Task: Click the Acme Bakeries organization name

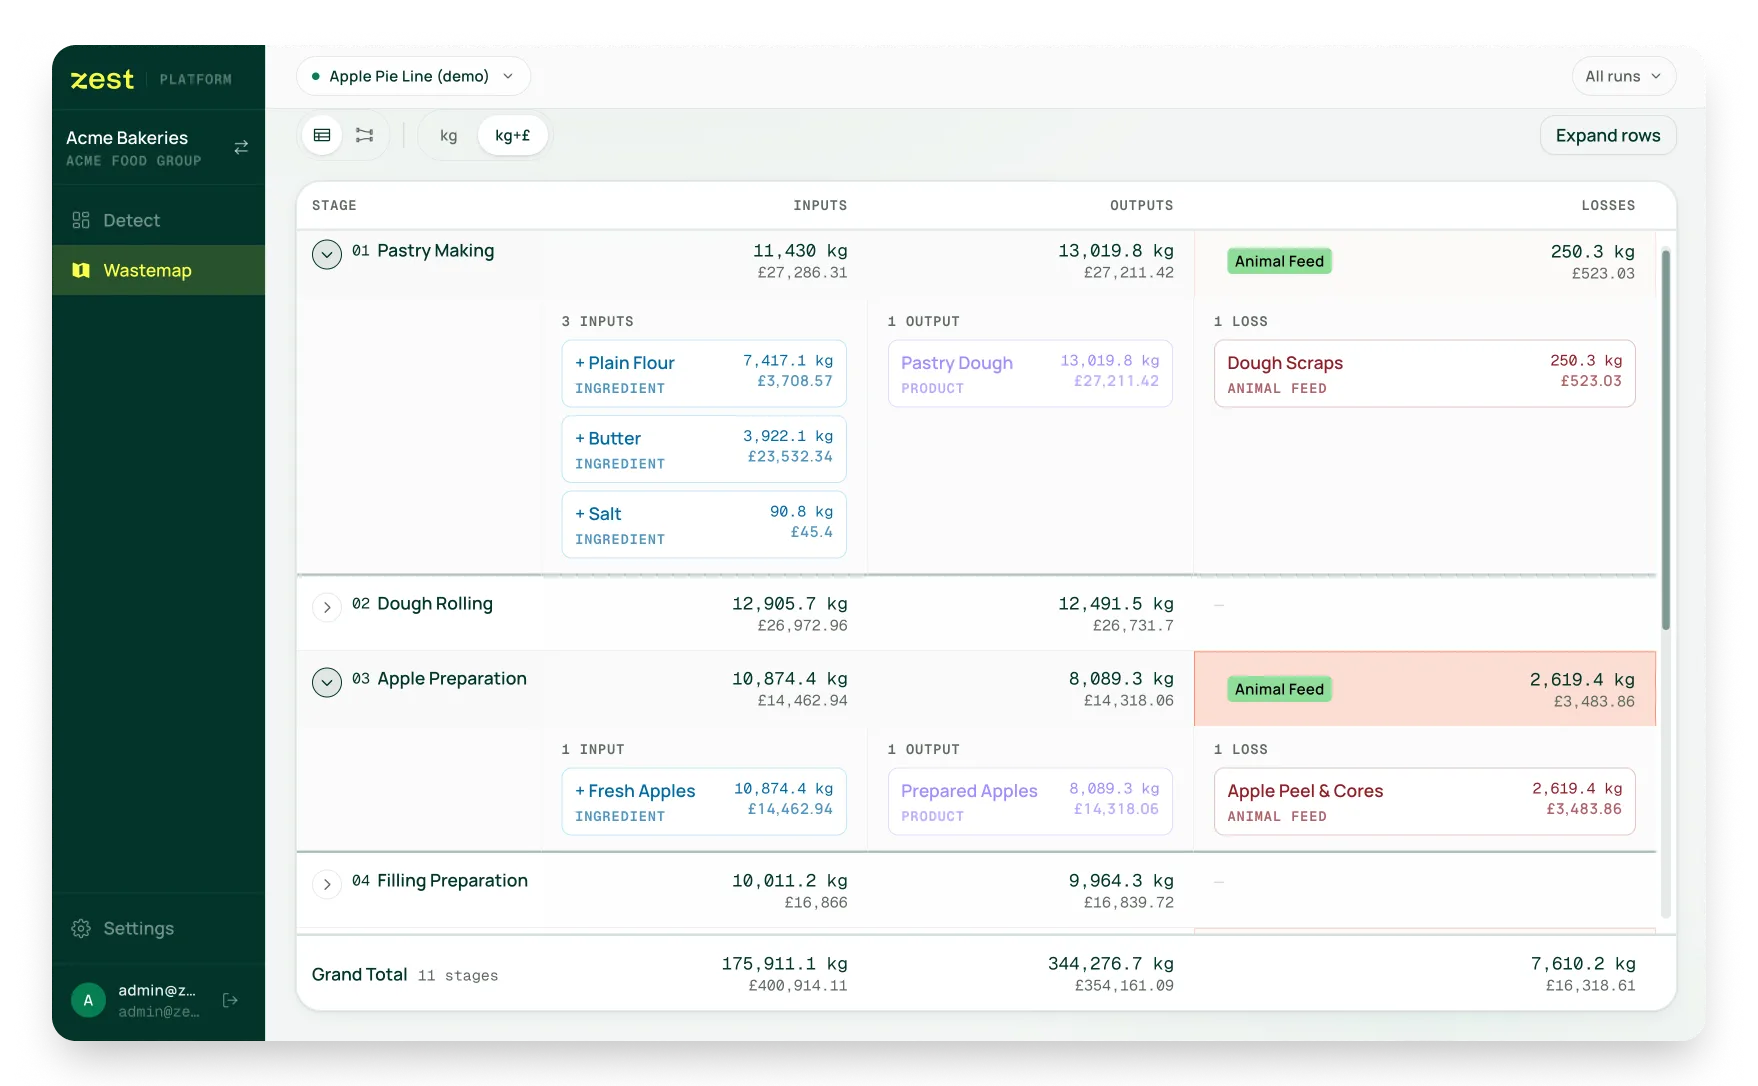Action: pos(127,138)
